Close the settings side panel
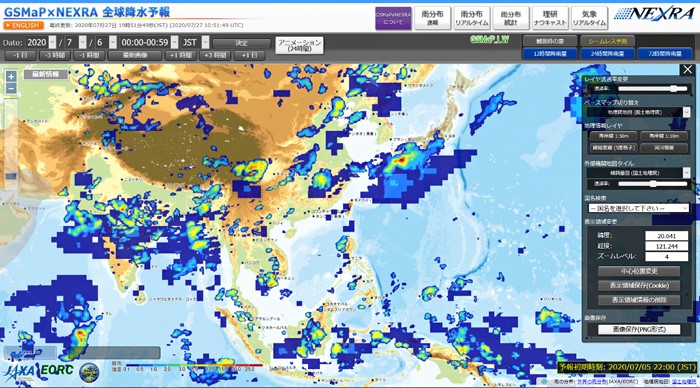 (688, 70)
